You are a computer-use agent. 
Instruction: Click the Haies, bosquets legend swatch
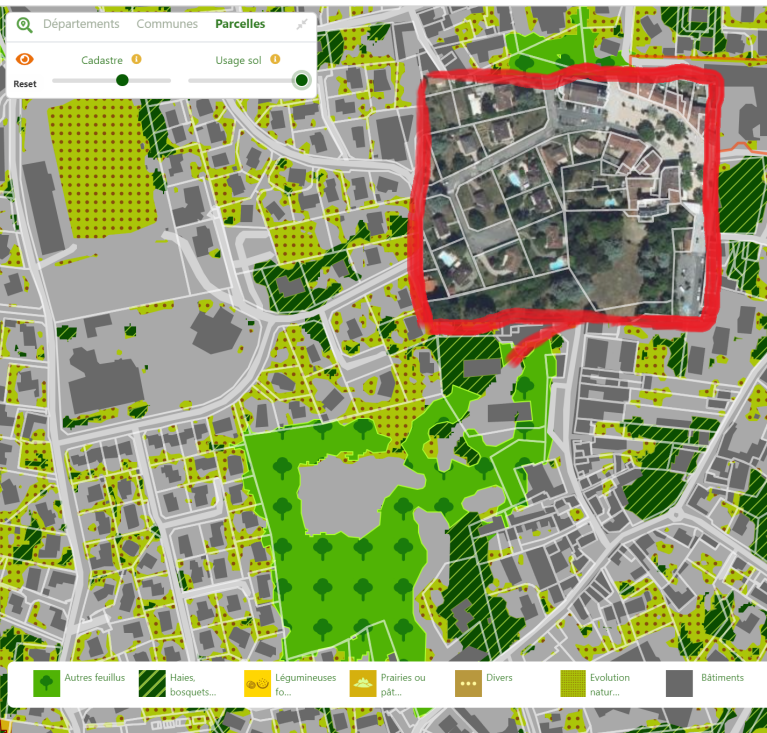point(152,683)
